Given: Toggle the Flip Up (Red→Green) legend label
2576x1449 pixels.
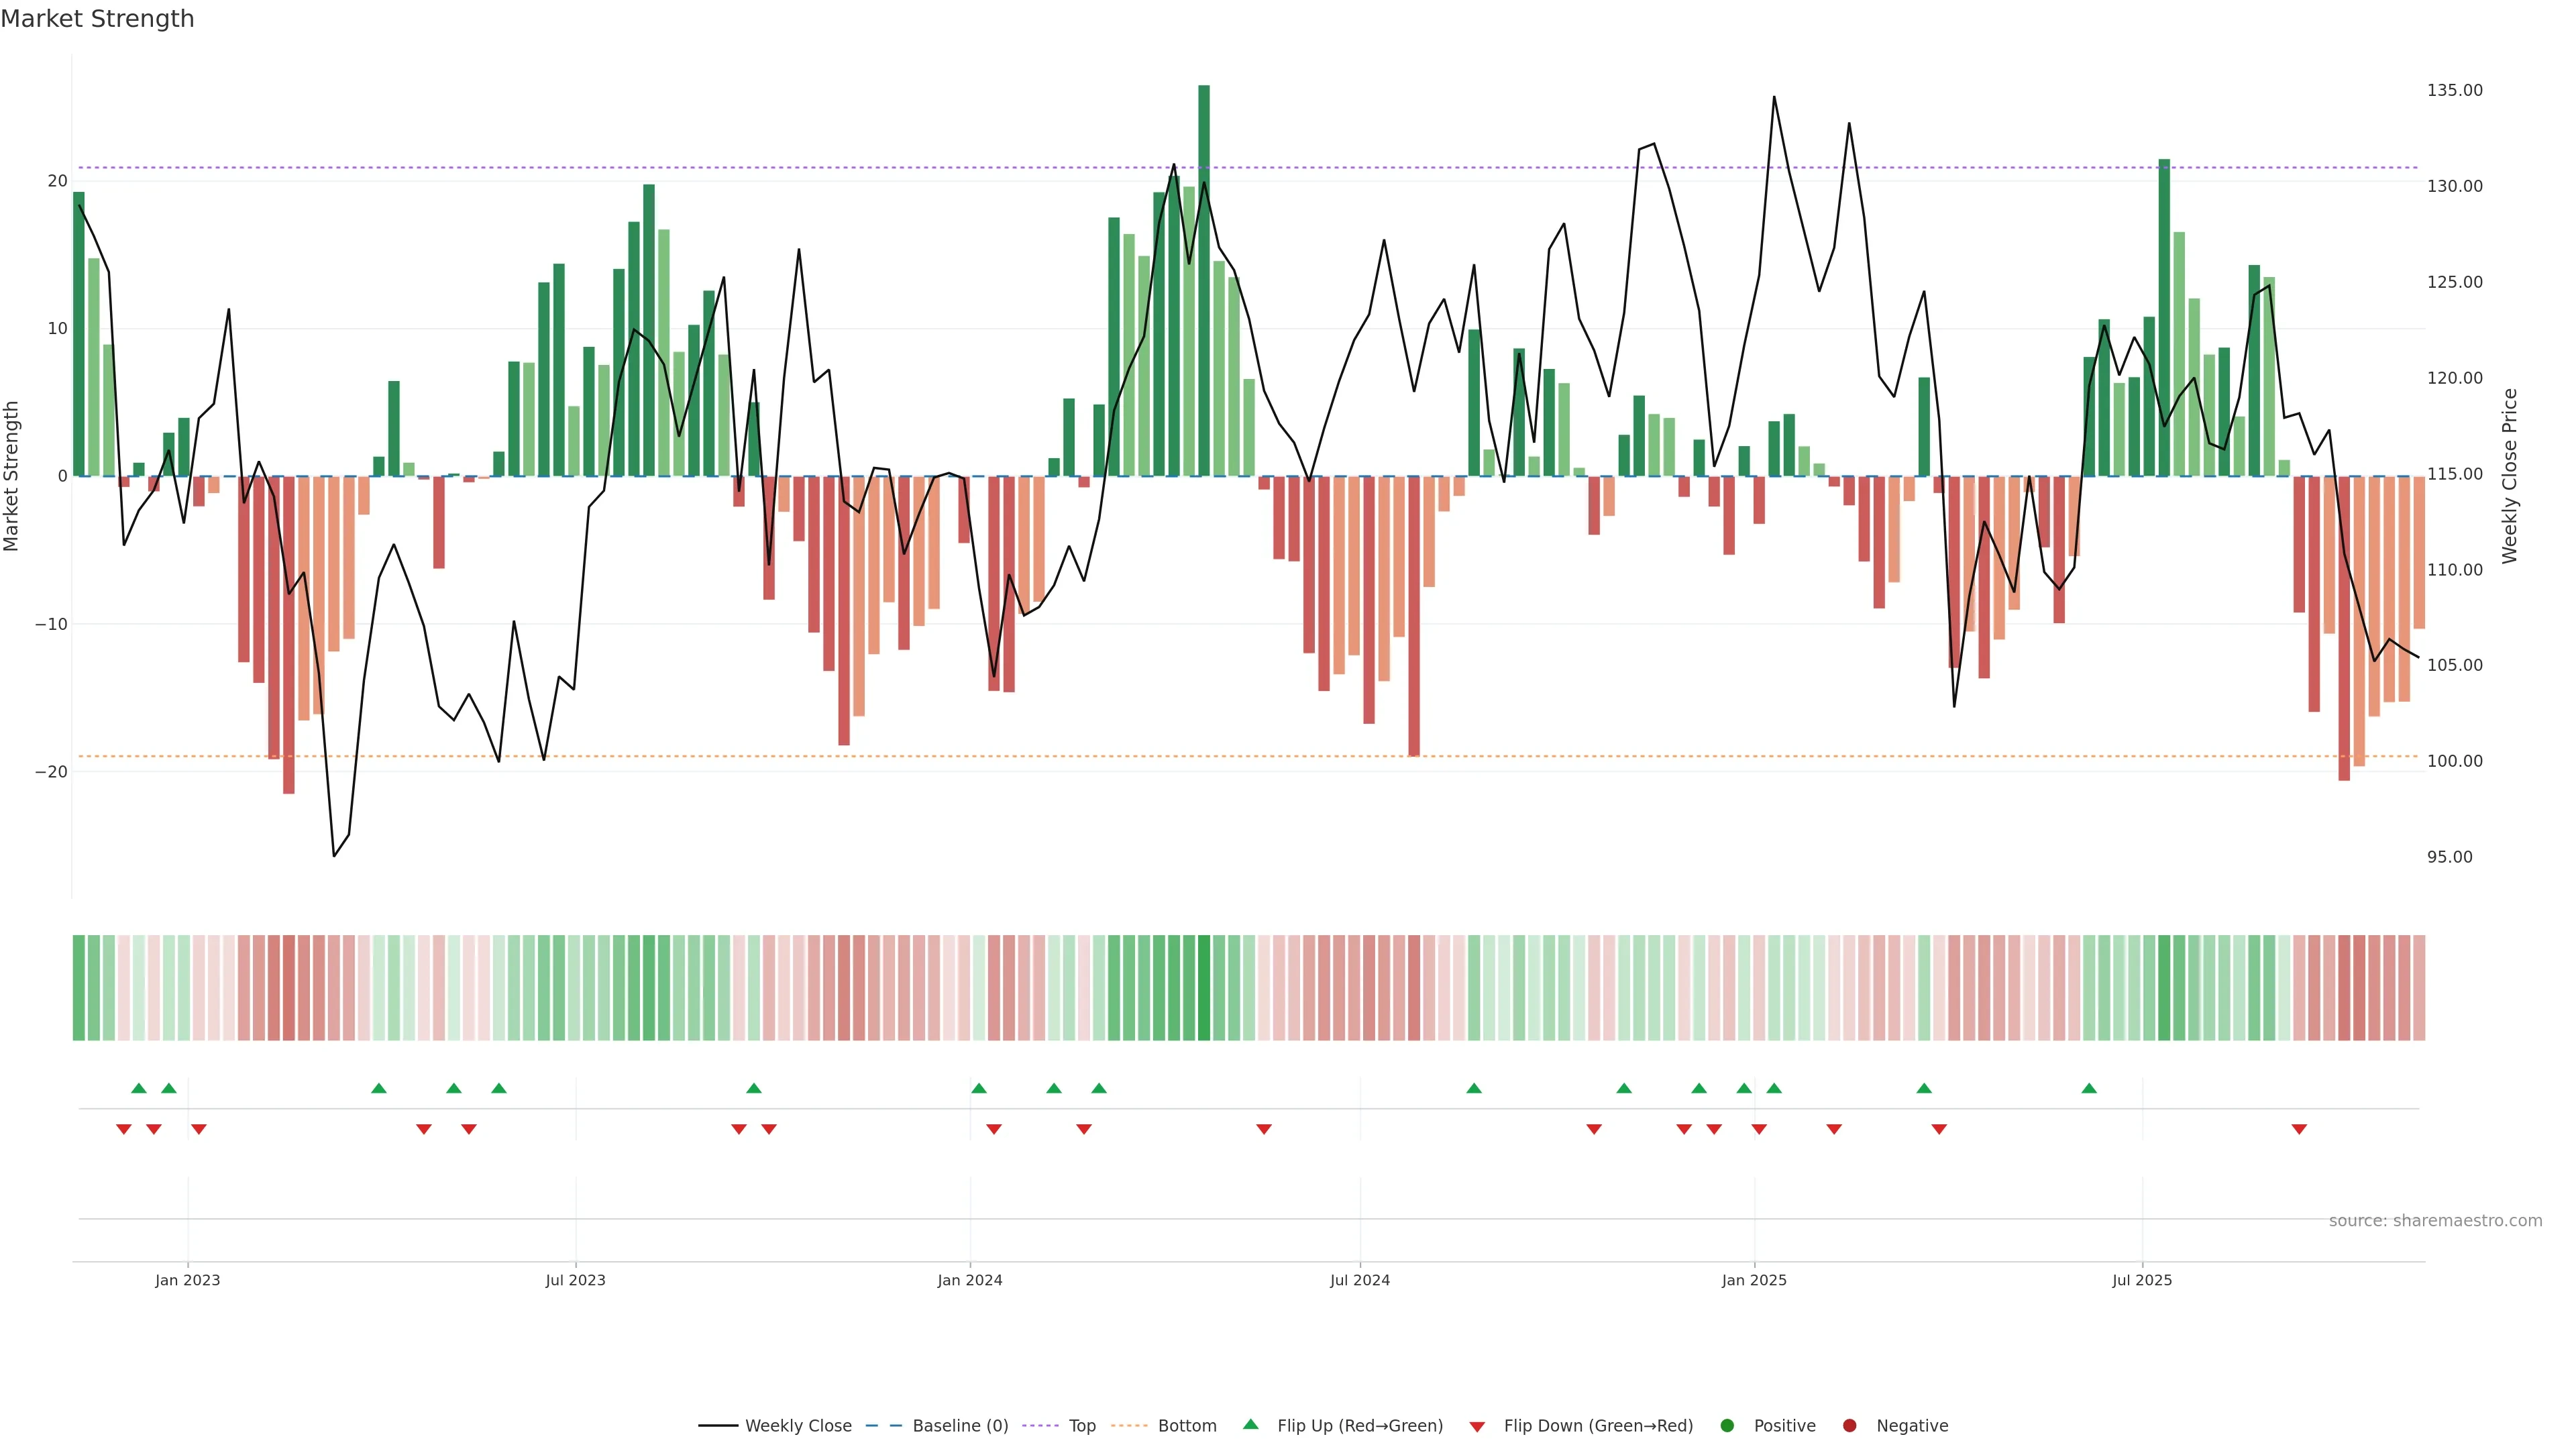Looking at the screenshot, I should 1360,1426.
